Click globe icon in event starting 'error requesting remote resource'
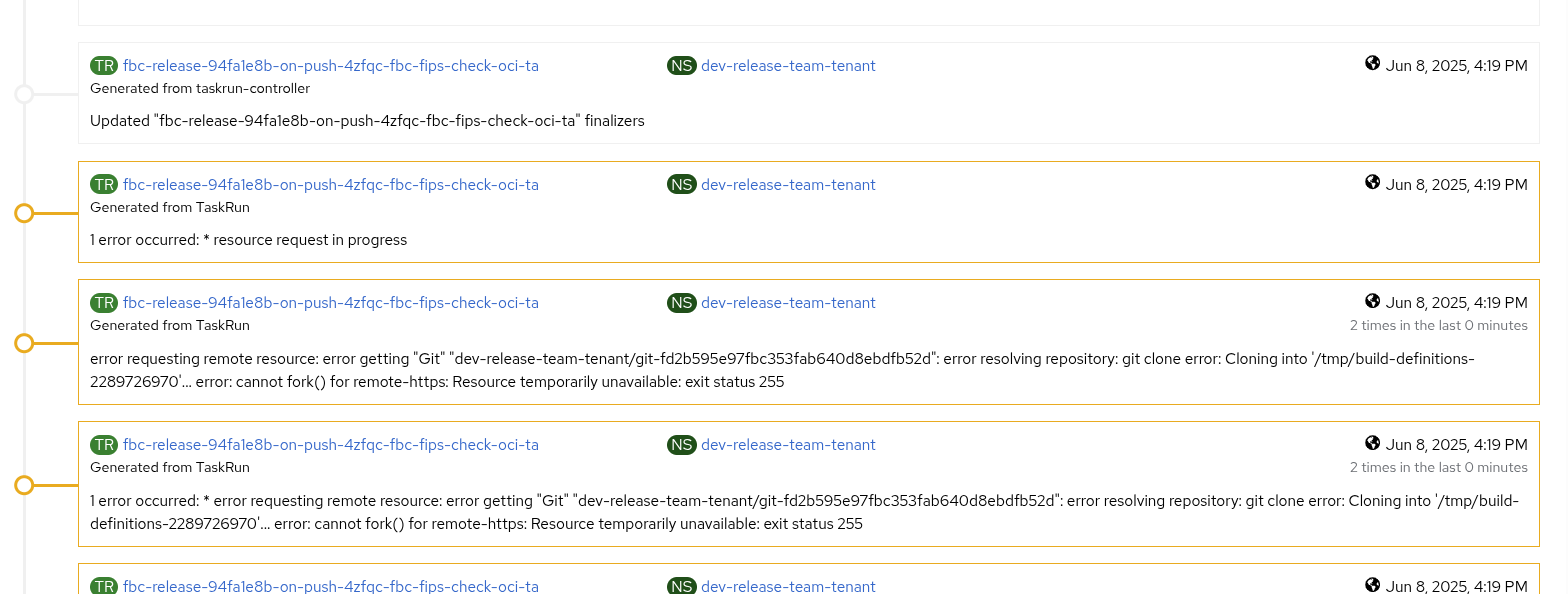The width and height of the screenshot is (1568, 594). coord(1372,301)
